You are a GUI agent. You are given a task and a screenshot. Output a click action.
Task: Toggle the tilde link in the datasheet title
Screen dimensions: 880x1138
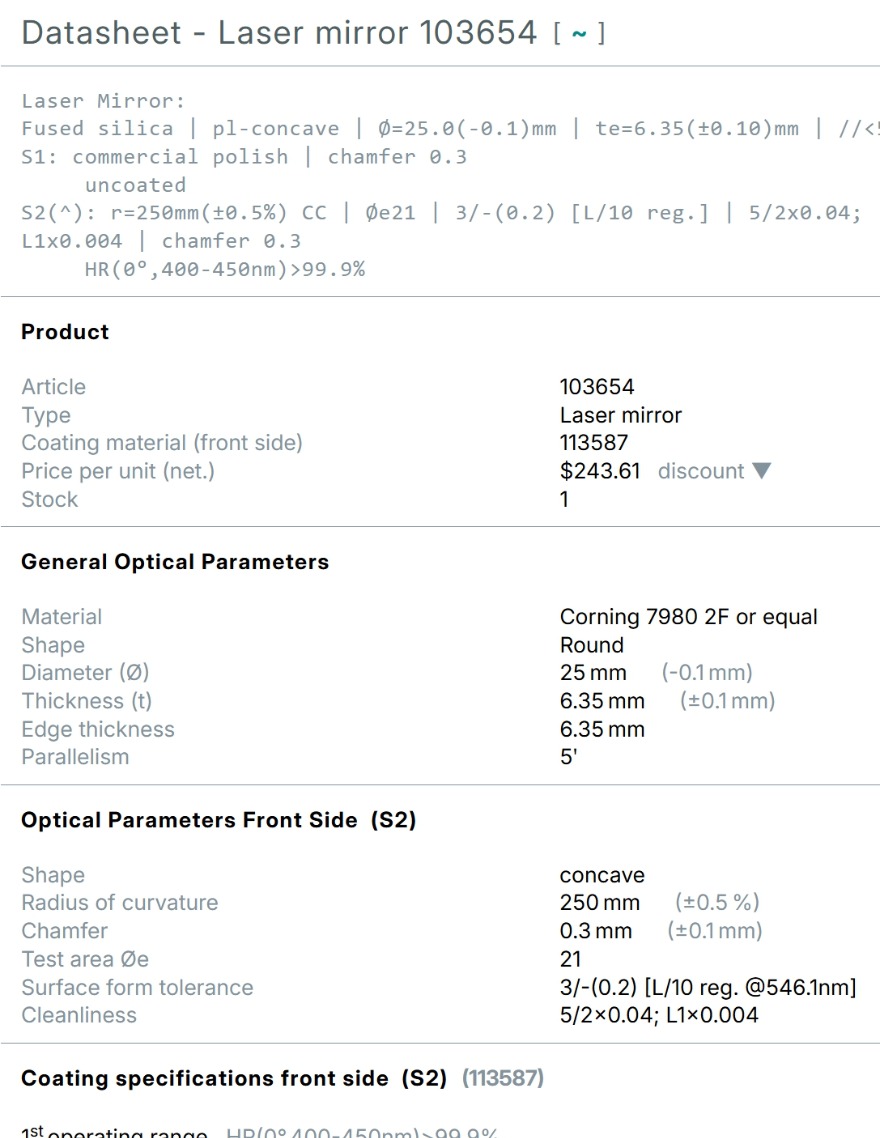coord(579,33)
